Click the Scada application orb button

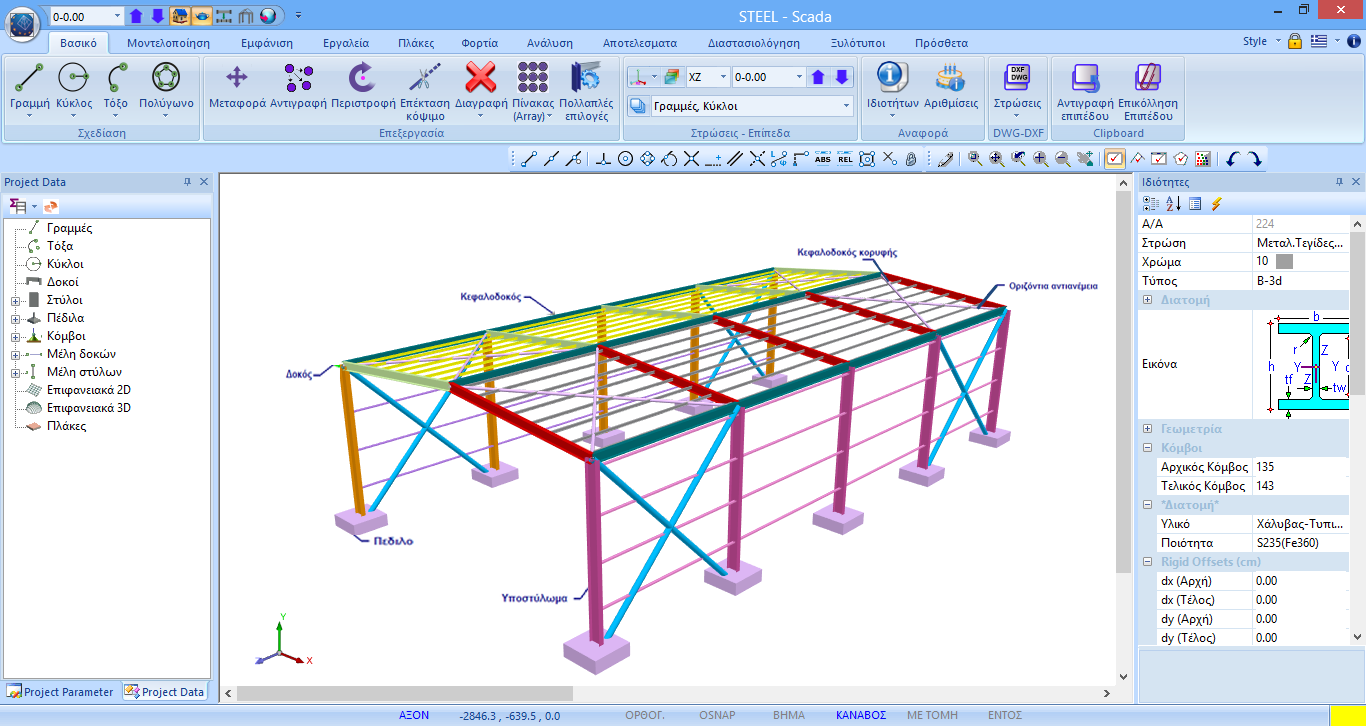point(23,22)
